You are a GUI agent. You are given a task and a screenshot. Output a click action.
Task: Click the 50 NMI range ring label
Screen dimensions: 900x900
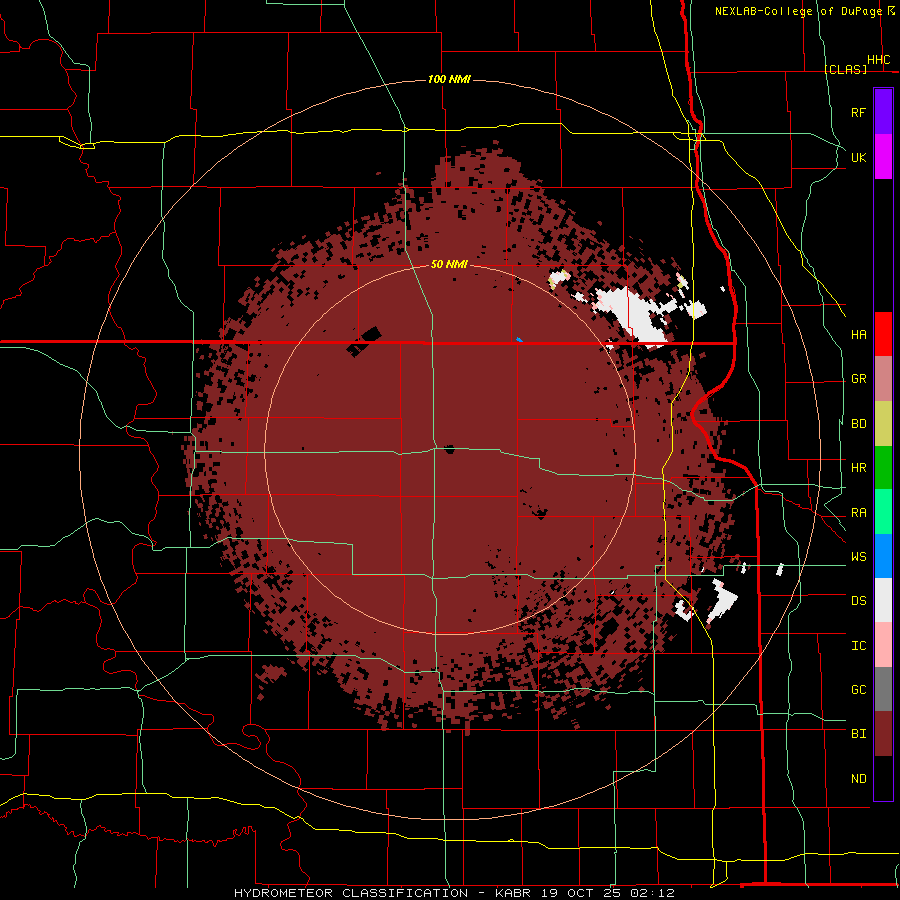[449, 264]
